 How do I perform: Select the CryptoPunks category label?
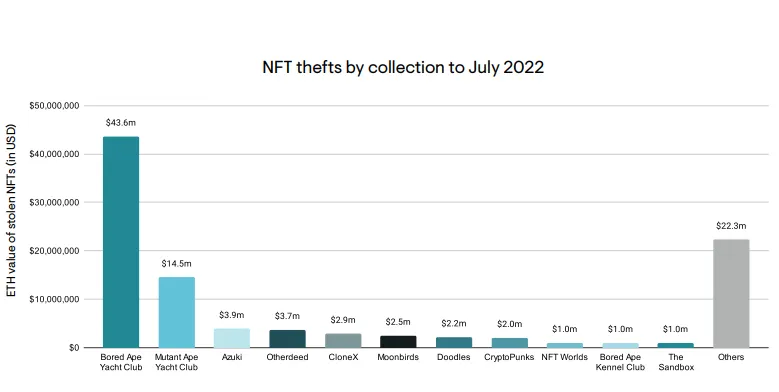509,357
